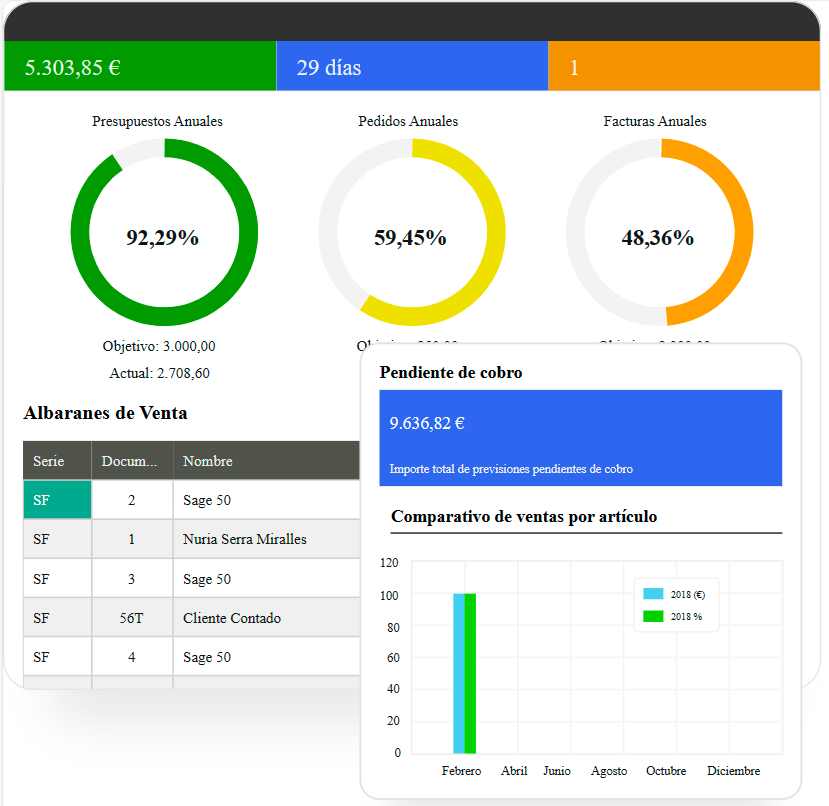The width and height of the screenshot is (829, 806).
Task: Click the Pendiente de cobro heading
Action: pos(451,372)
